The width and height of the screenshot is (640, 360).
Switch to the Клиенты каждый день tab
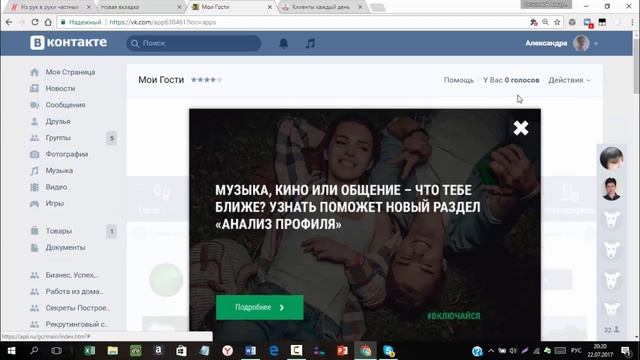pos(321,7)
